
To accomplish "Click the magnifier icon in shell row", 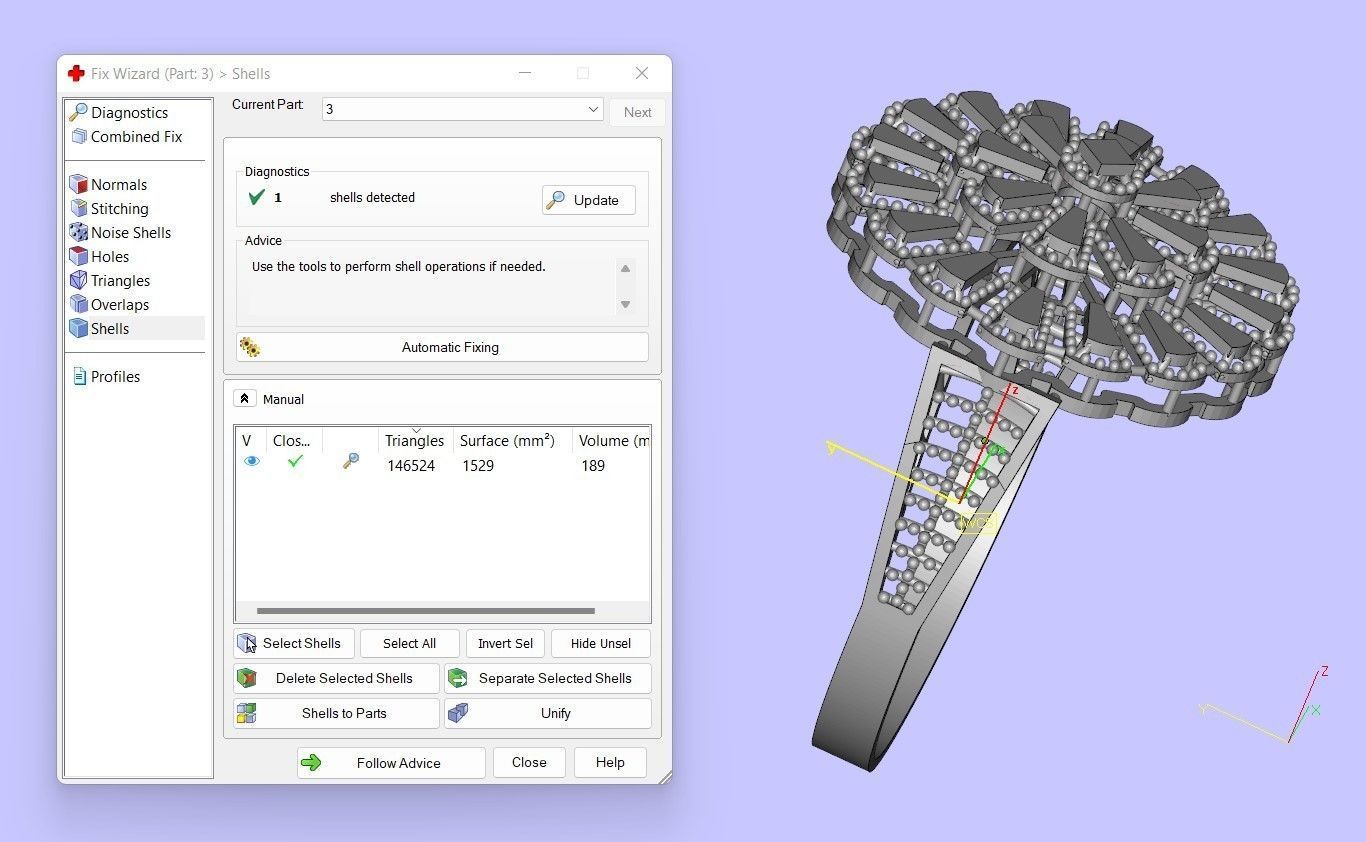I will [x=351, y=461].
